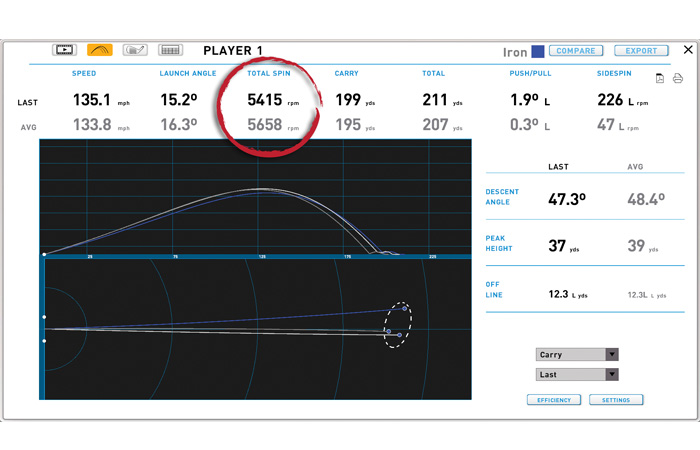
Task: Open the EFFICIENCY panel
Action: 553,400
